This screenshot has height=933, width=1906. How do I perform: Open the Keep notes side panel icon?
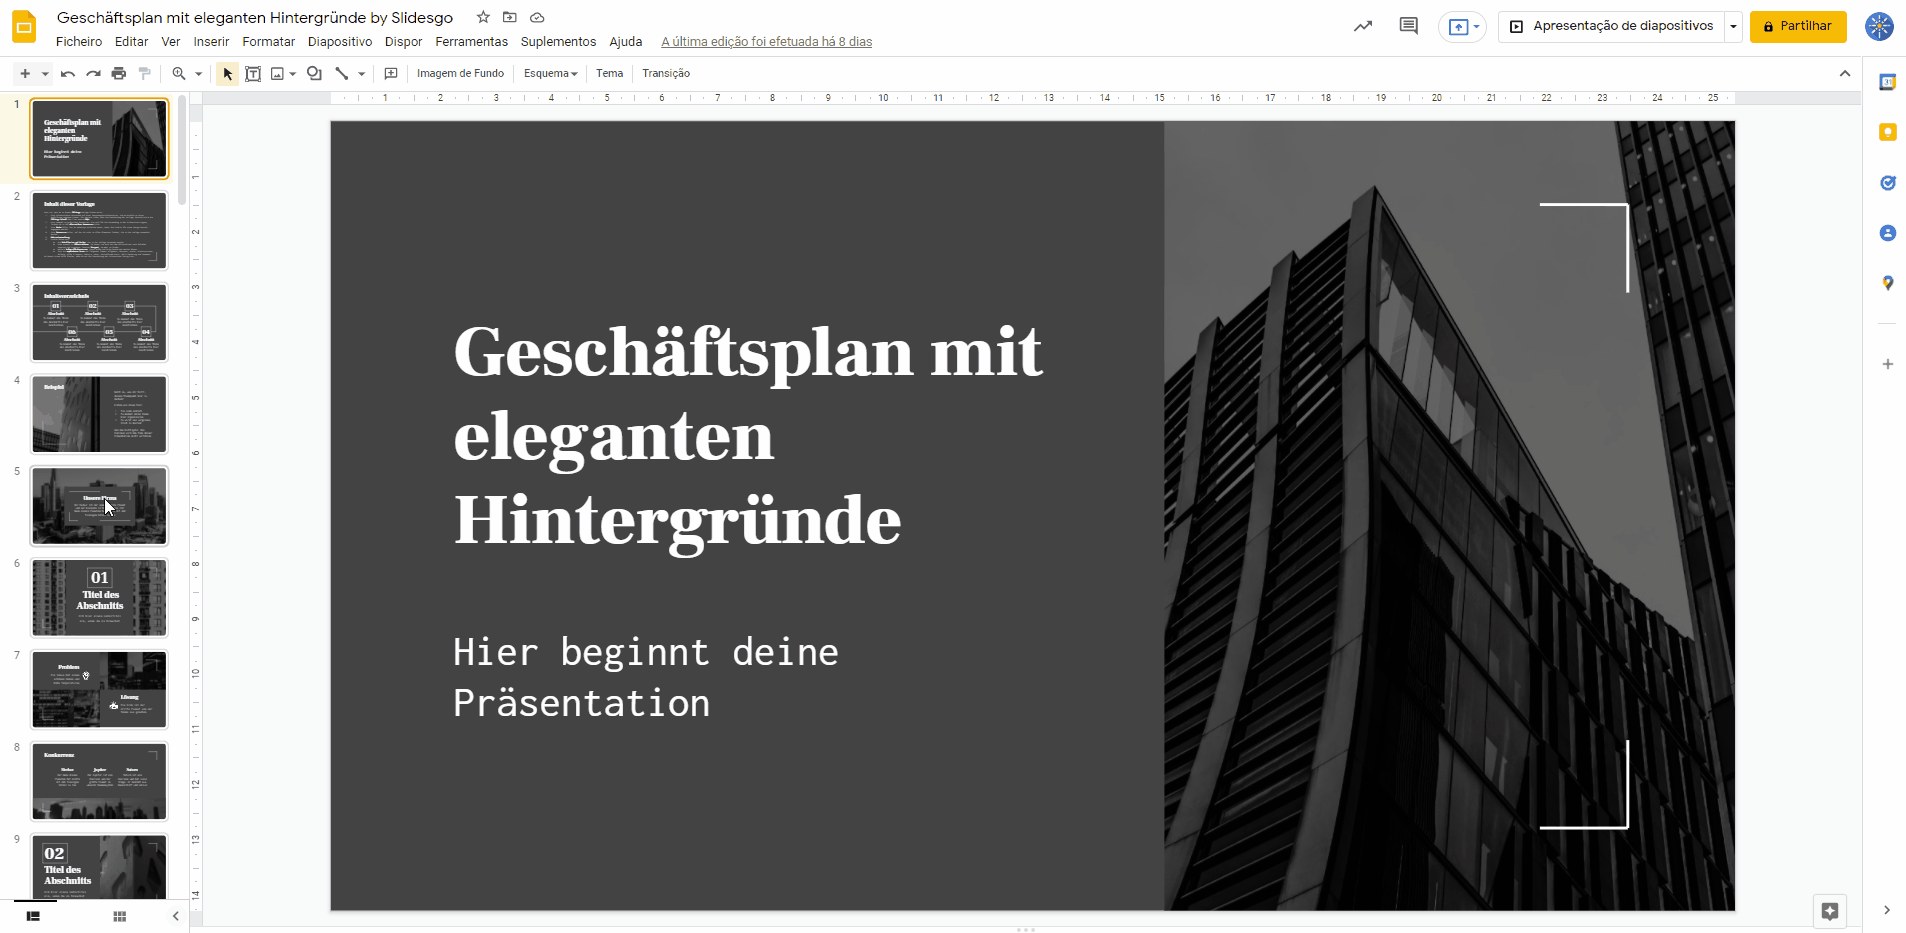(1887, 132)
